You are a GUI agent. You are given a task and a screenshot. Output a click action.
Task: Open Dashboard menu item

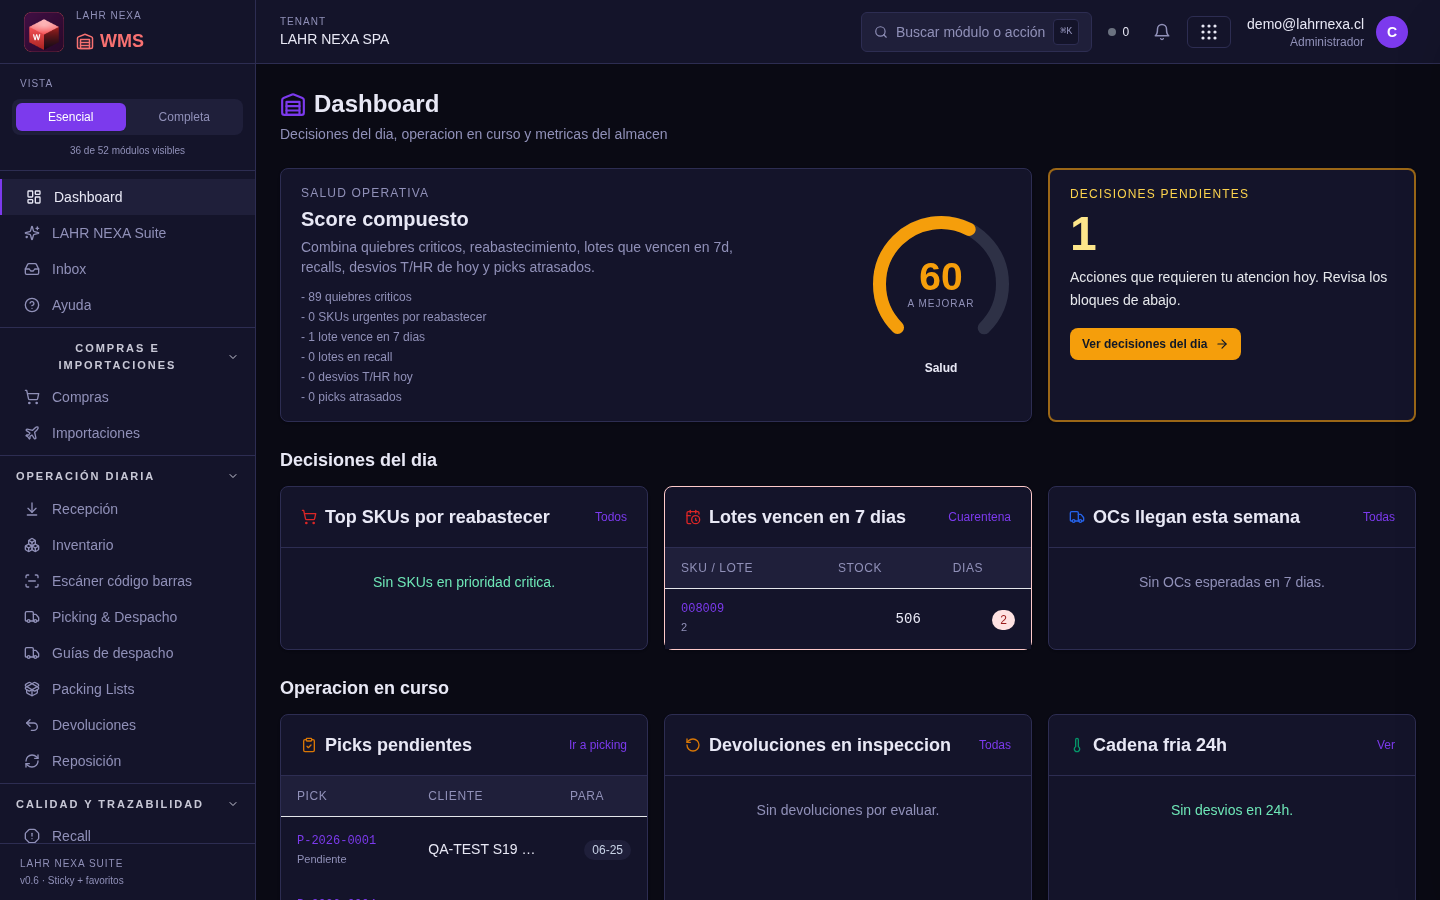(128, 197)
